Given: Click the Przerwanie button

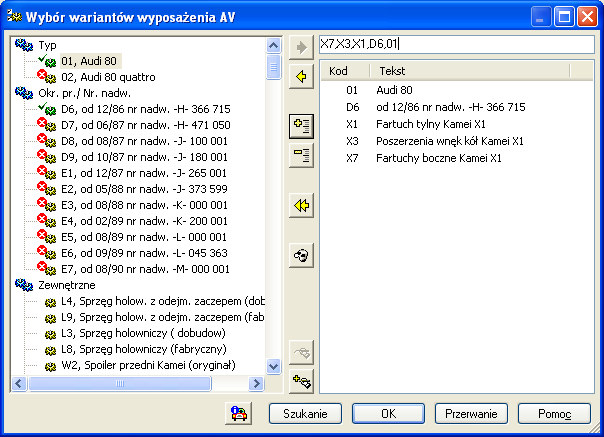Looking at the screenshot, I should click(x=471, y=413).
